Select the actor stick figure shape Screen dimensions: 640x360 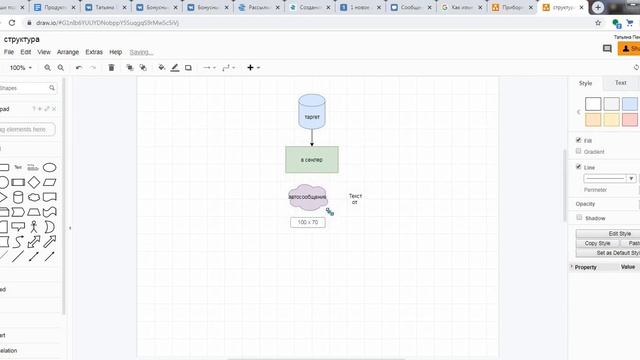34,227
